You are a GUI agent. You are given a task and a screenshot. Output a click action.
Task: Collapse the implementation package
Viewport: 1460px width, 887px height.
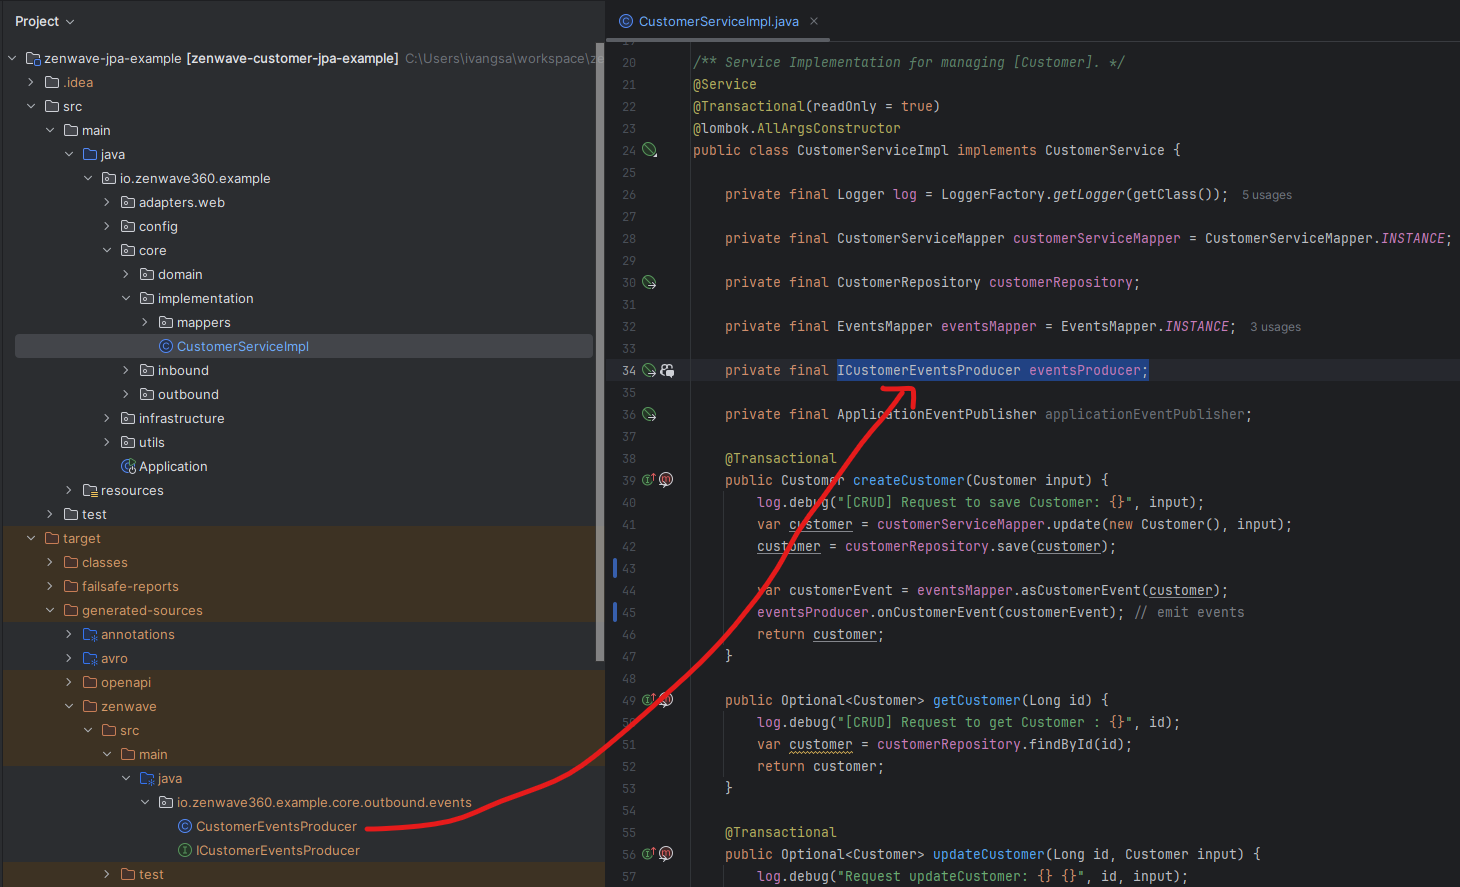[x=126, y=298]
